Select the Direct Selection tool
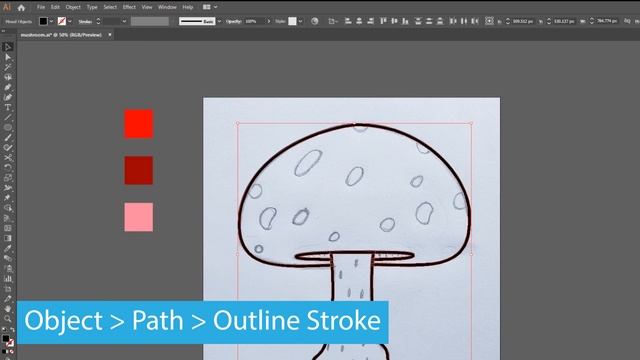Image resolution: width=640 pixels, height=360 pixels. click(x=8, y=58)
